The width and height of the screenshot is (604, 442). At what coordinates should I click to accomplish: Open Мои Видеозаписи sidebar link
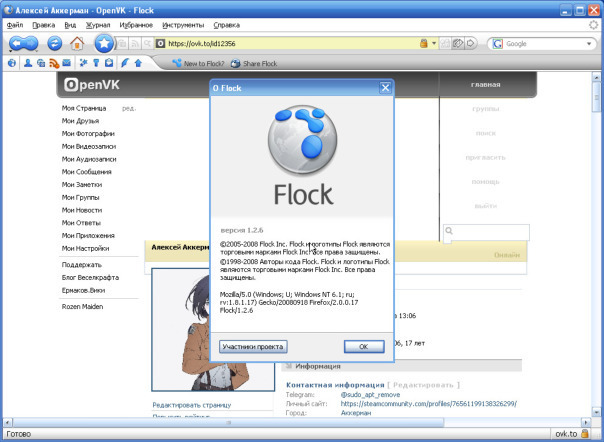coord(89,146)
